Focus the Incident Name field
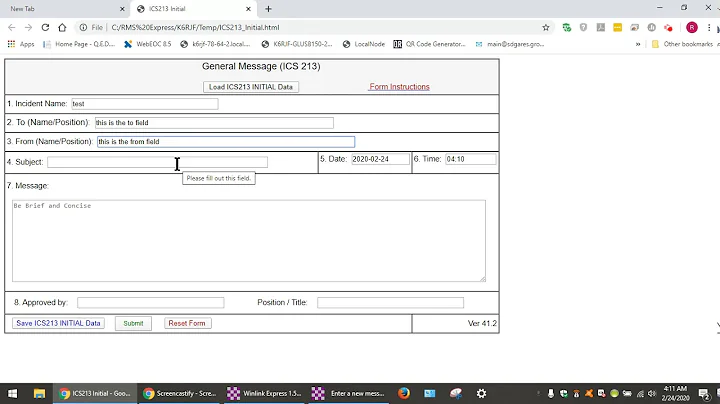The image size is (720, 404). click(x=145, y=104)
